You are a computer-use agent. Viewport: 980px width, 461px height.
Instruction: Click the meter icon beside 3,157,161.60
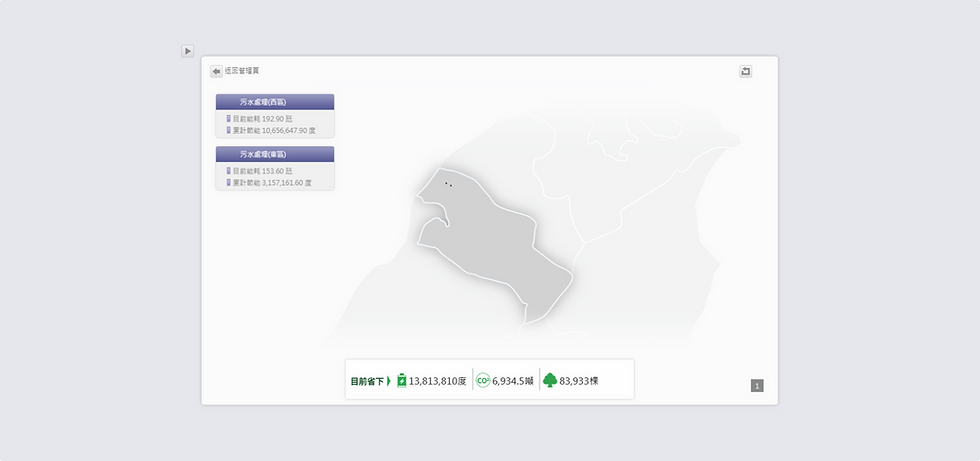coord(229,182)
